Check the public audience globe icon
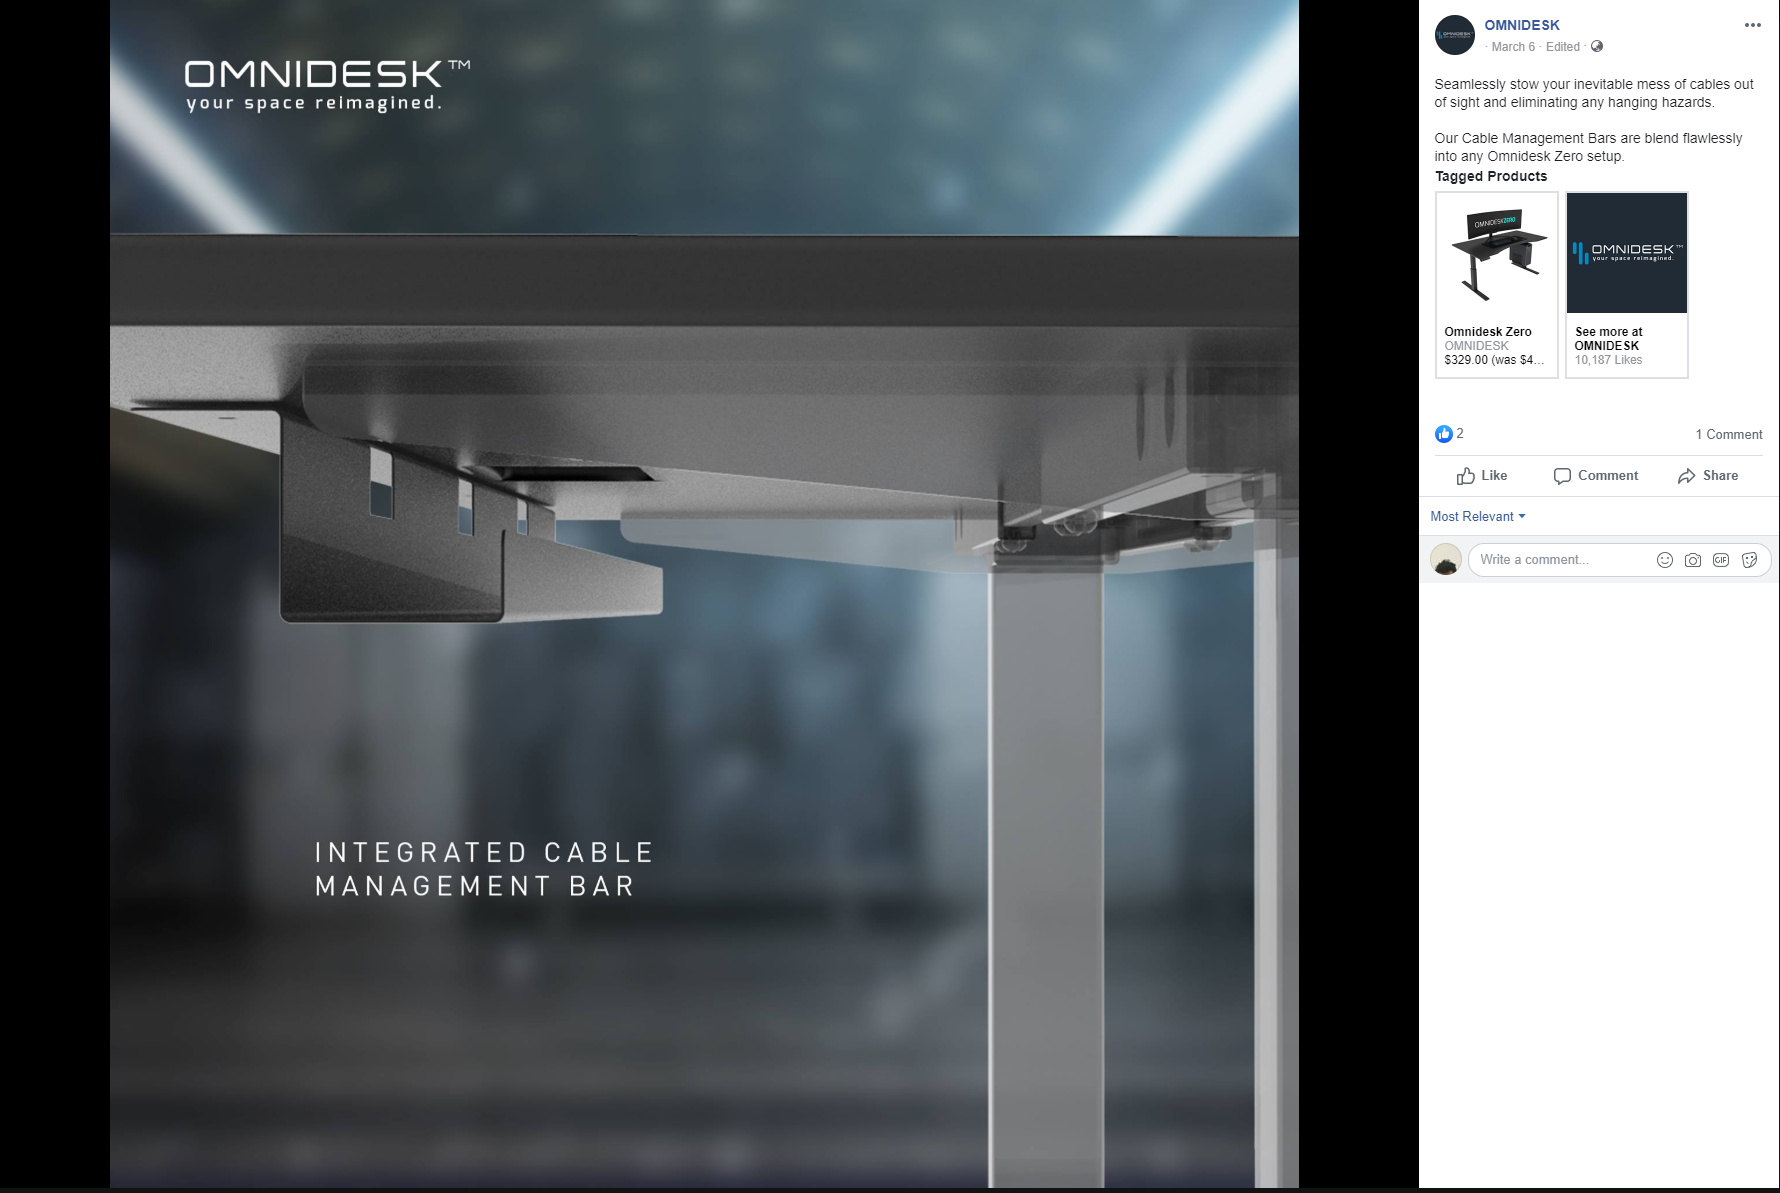Image resolution: width=1780 pixels, height=1193 pixels. (1597, 46)
